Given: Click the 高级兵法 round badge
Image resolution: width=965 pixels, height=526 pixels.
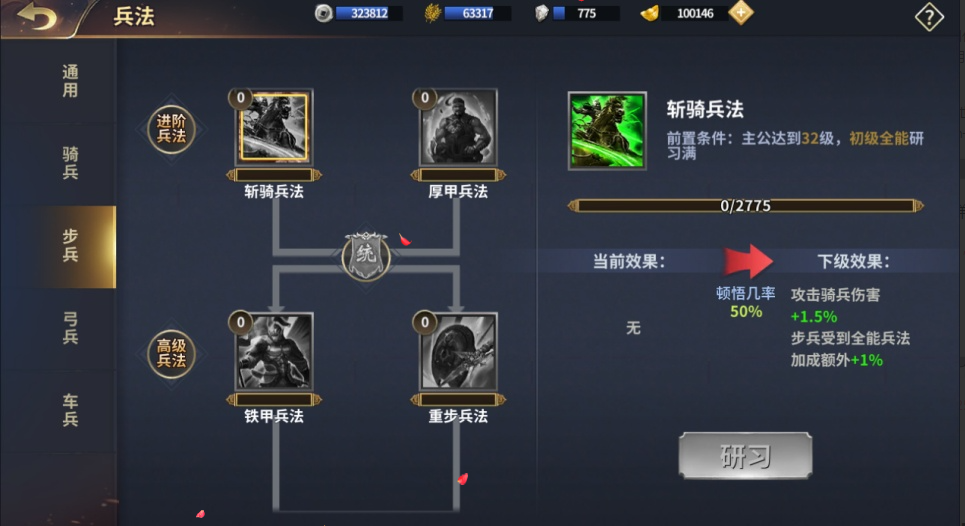Looking at the screenshot, I should pyautogui.click(x=171, y=353).
